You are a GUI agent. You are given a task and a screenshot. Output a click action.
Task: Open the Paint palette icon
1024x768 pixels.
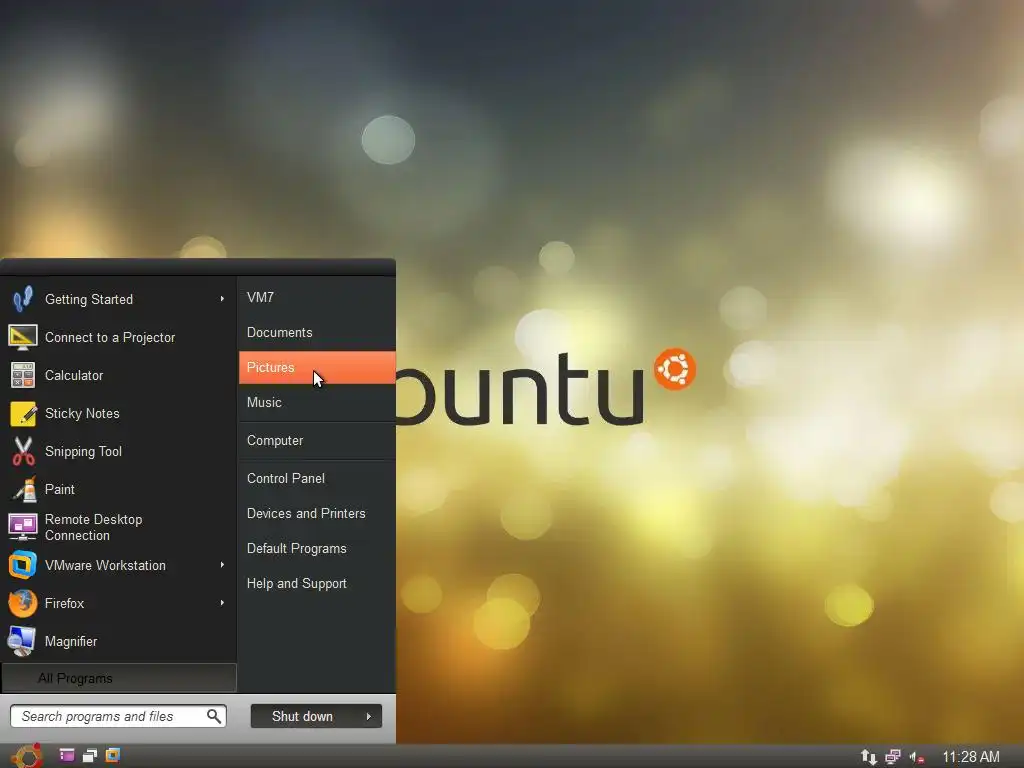tap(24, 489)
